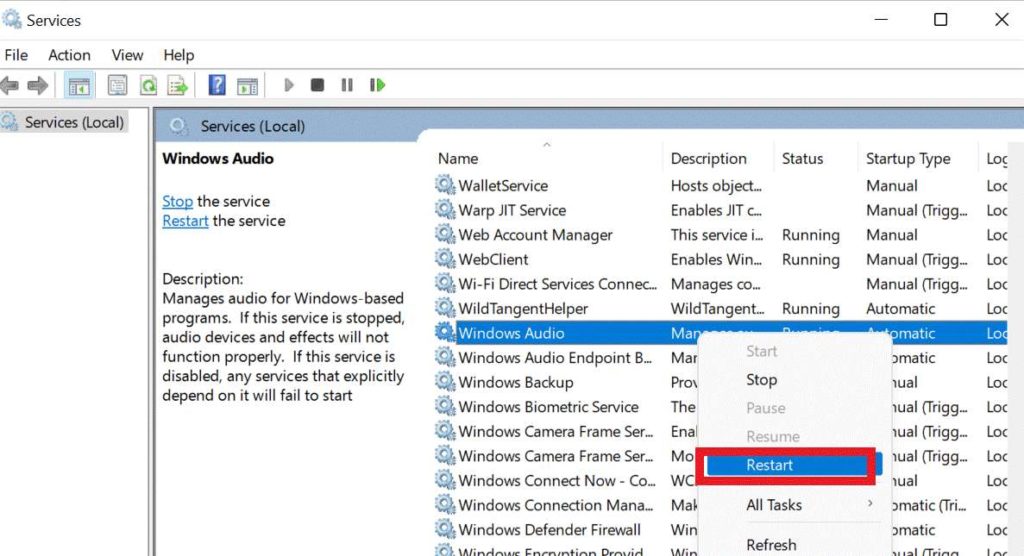Click the Stop Service square icon
The image size is (1024, 556).
317,86
